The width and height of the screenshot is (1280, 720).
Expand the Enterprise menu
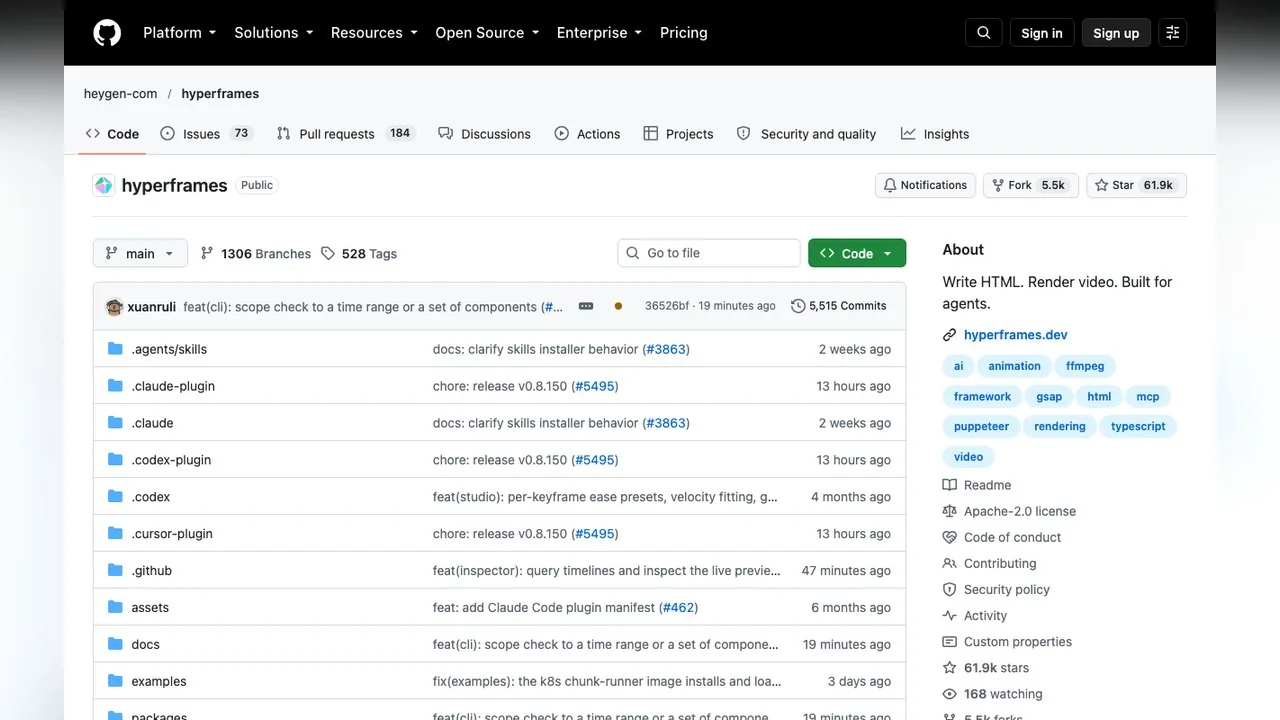(600, 33)
